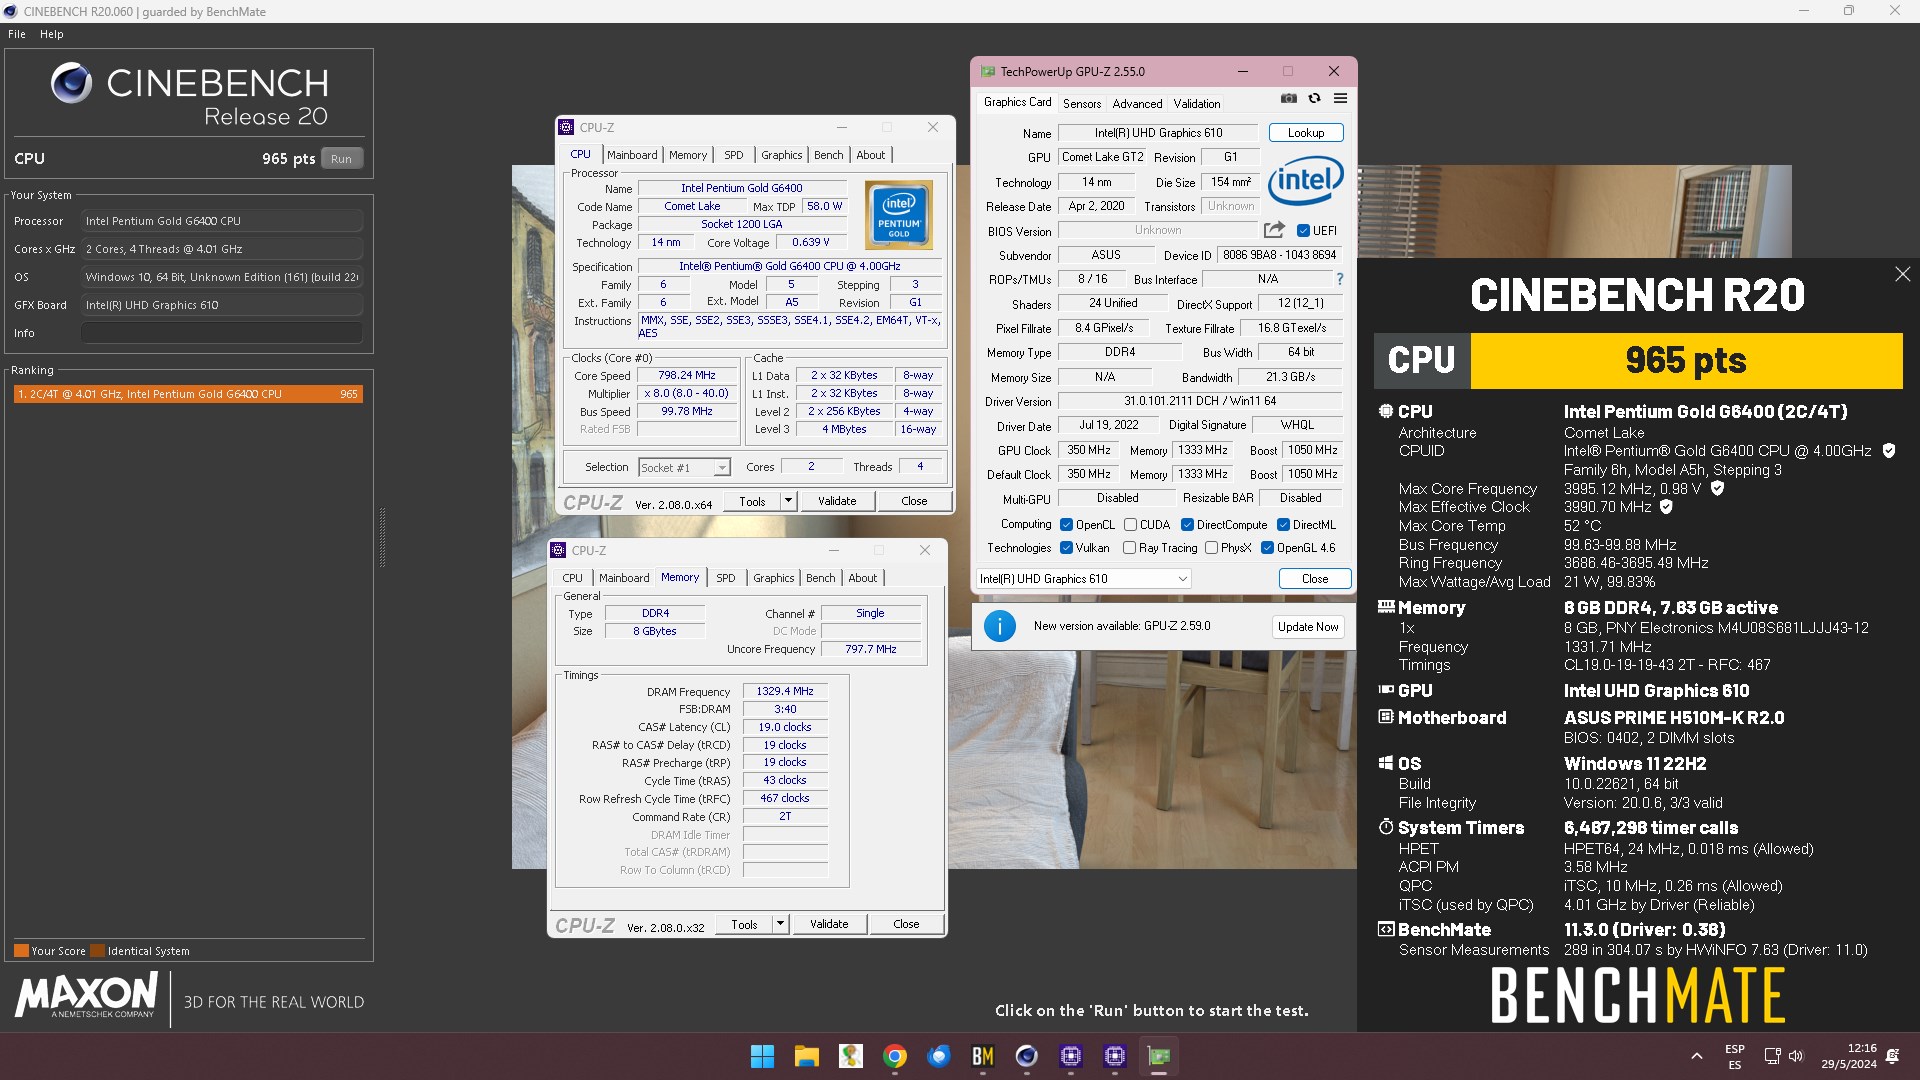
Task: Click Update Now for GPU-Z 2.59.0
Action: (1307, 627)
